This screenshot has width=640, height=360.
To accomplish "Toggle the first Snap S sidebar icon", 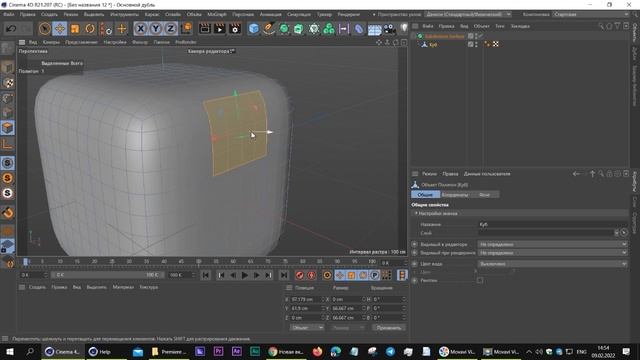I will click(x=7, y=163).
